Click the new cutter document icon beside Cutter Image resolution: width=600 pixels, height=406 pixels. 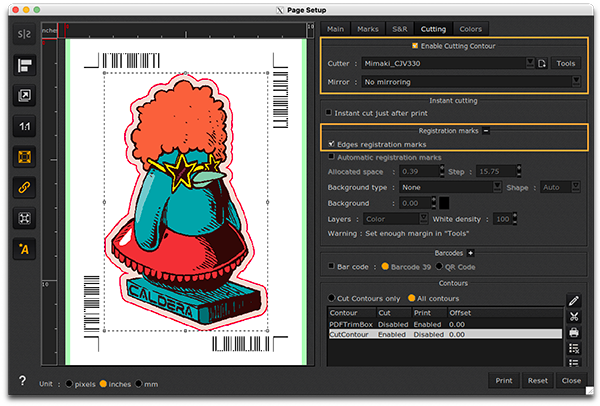click(x=542, y=64)
